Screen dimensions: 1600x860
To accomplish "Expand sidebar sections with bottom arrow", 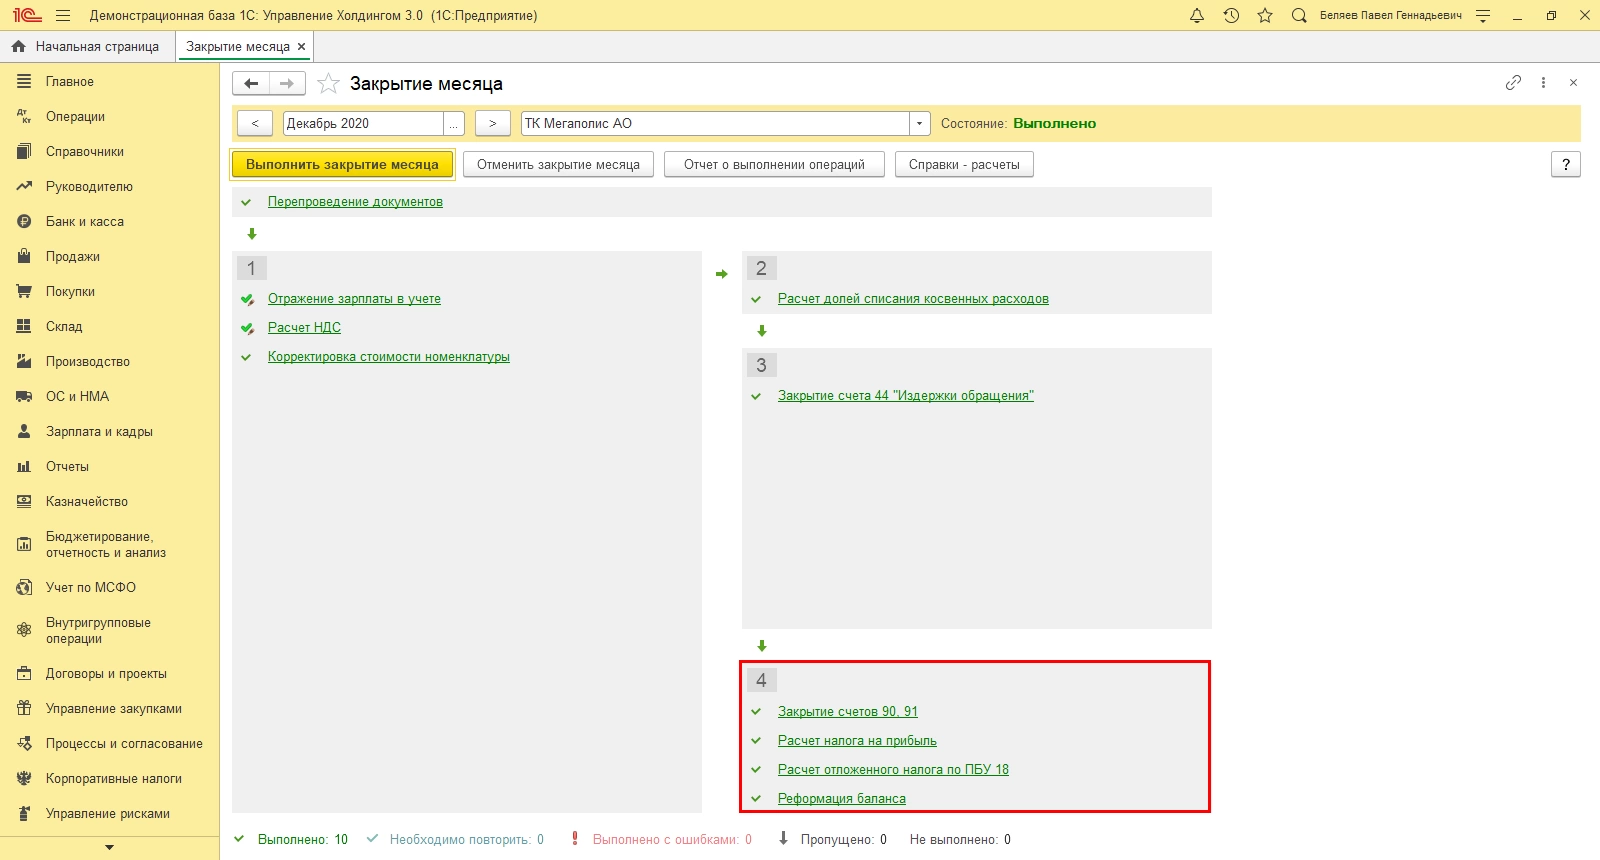I will point(109,848).
